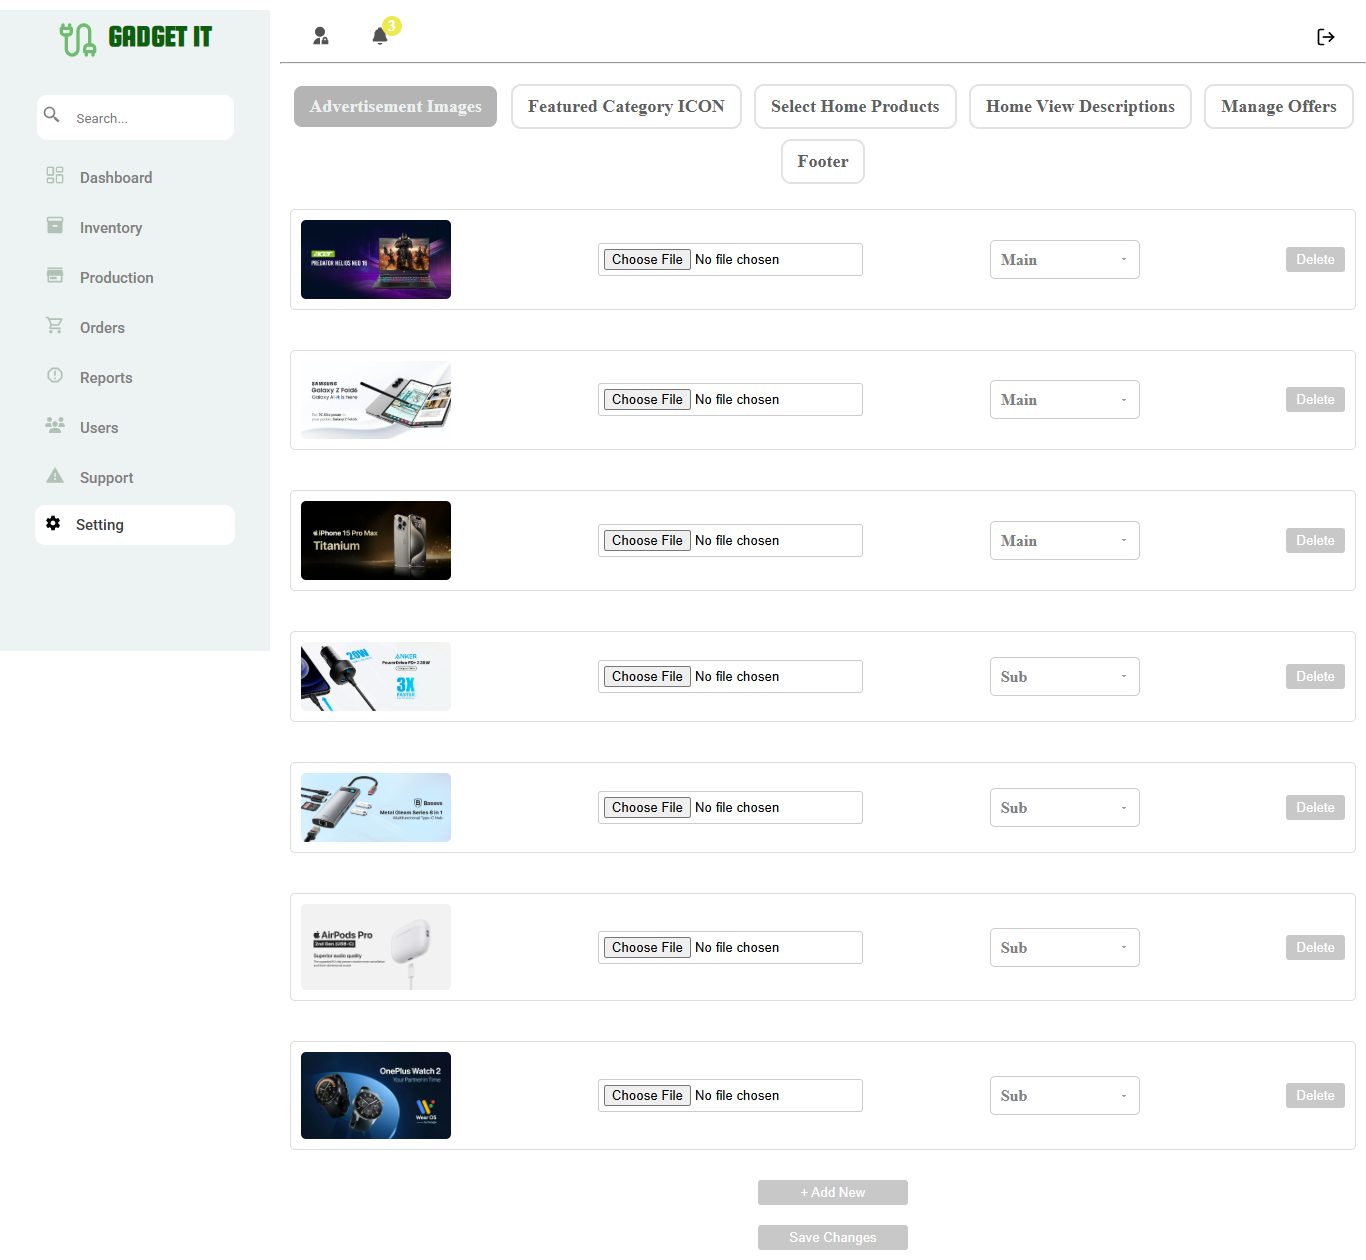Save changes to advertisement images
The image size is (1366, 1260).
coord(832,1237)
